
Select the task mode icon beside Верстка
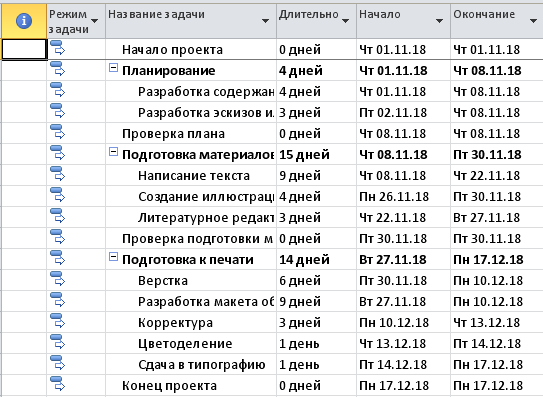[x=57, y=279]
